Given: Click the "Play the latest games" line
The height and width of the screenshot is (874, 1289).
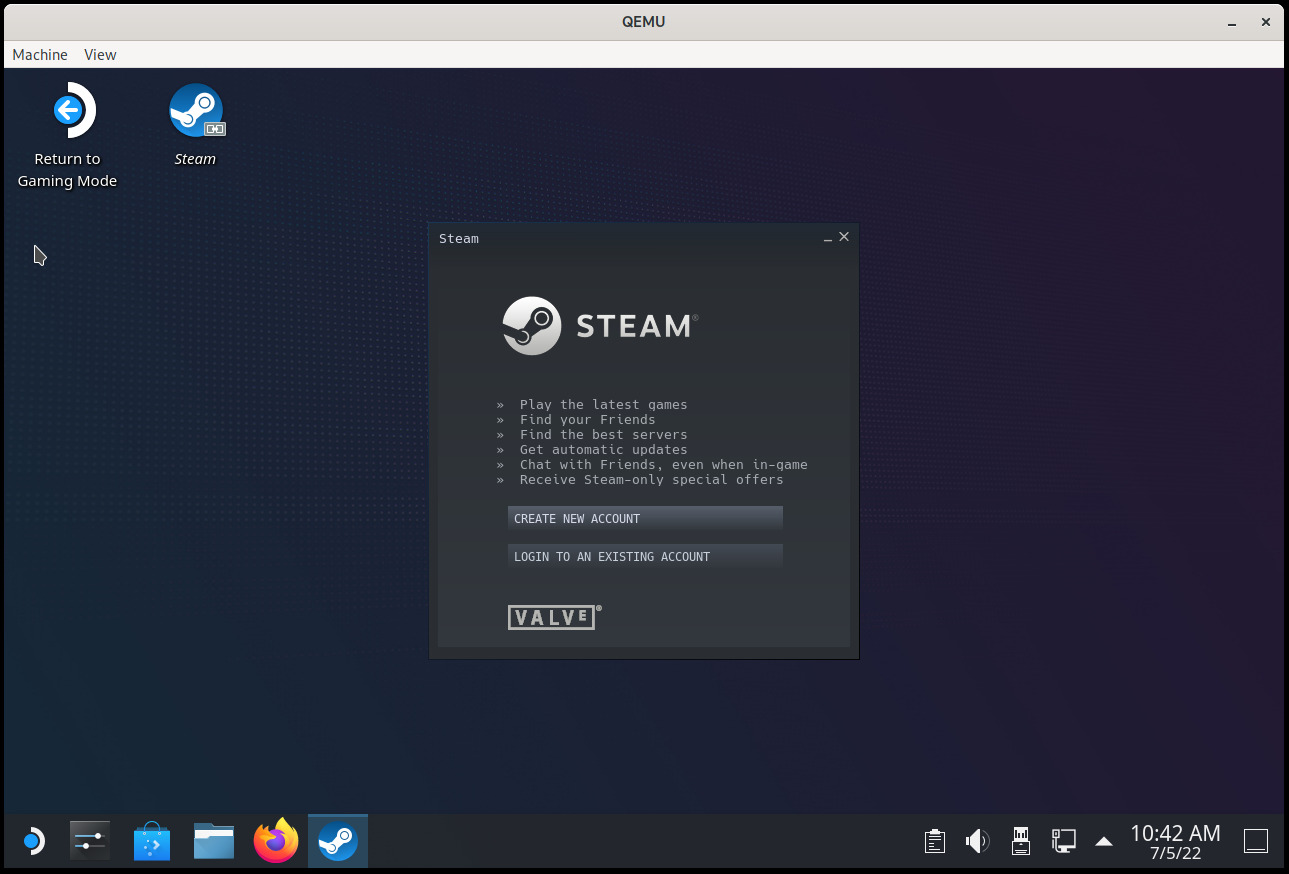Looking at the screenshot, I should 604,405.
